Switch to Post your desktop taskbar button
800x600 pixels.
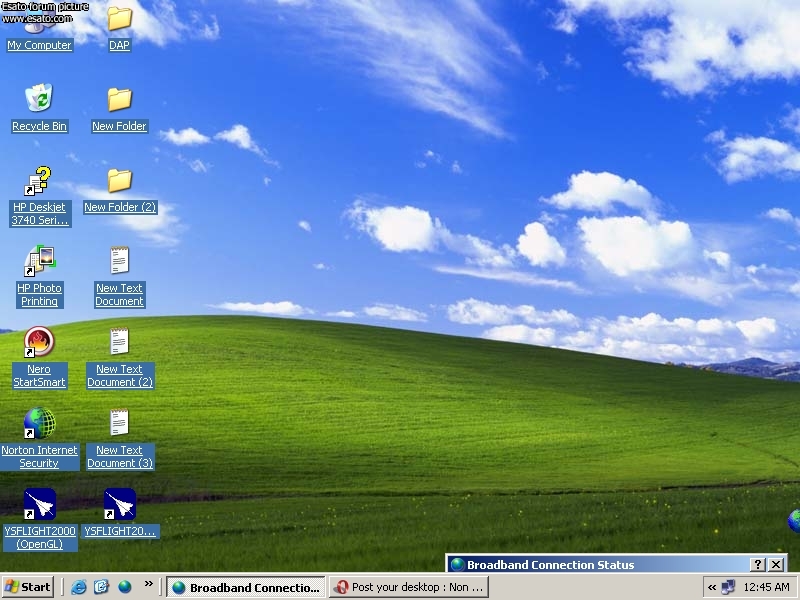pos(409,587)
